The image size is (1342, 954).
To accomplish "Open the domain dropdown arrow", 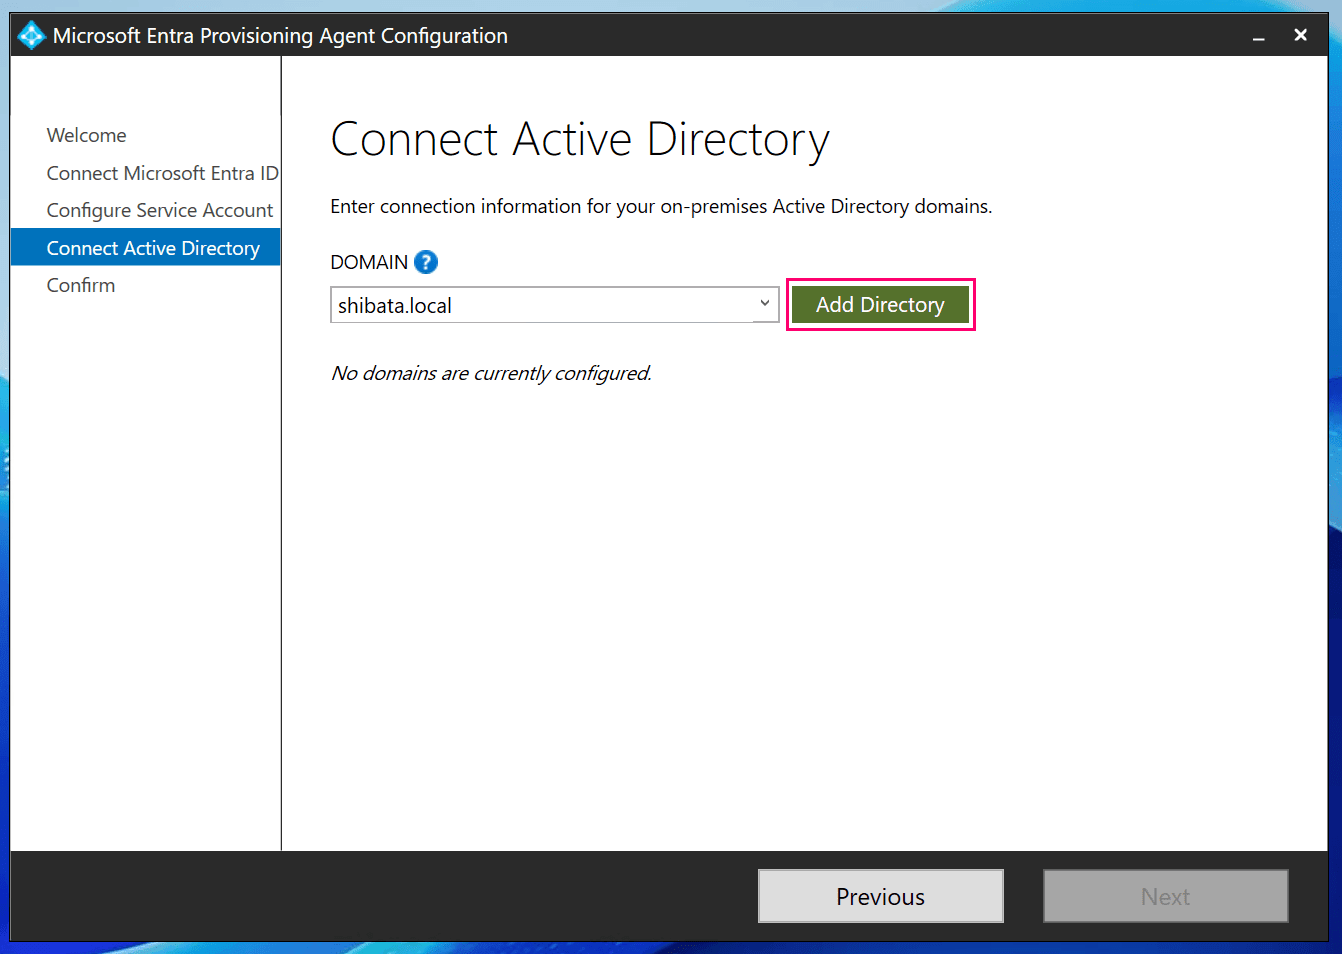I will (765, 304).
